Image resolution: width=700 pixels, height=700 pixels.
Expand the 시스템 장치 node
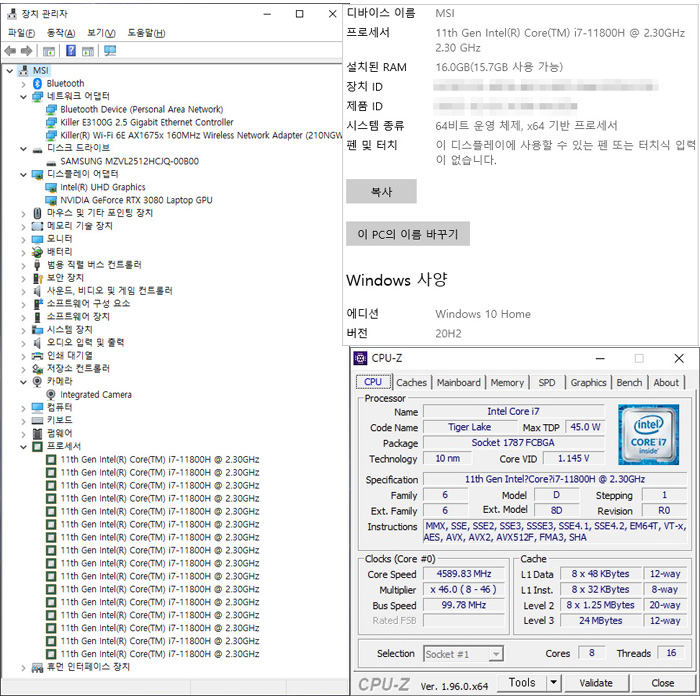point(24,330)
